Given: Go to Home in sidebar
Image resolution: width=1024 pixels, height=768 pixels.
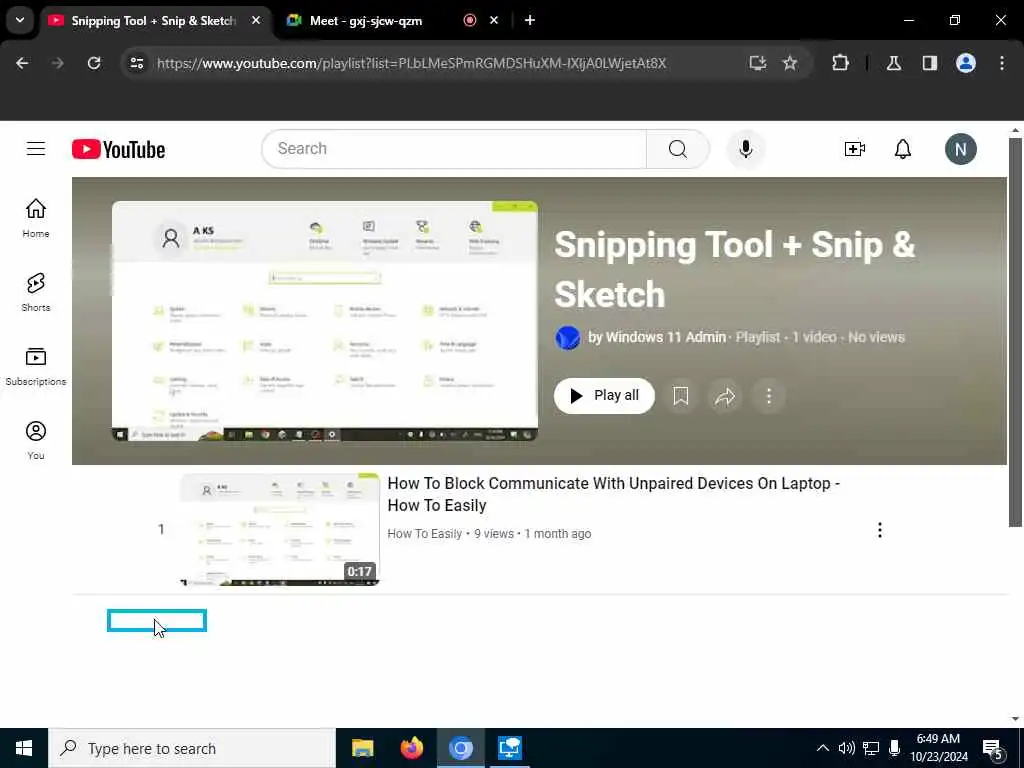Looking at the screenshot, I should pyautogui.click(x=36, y=218).
